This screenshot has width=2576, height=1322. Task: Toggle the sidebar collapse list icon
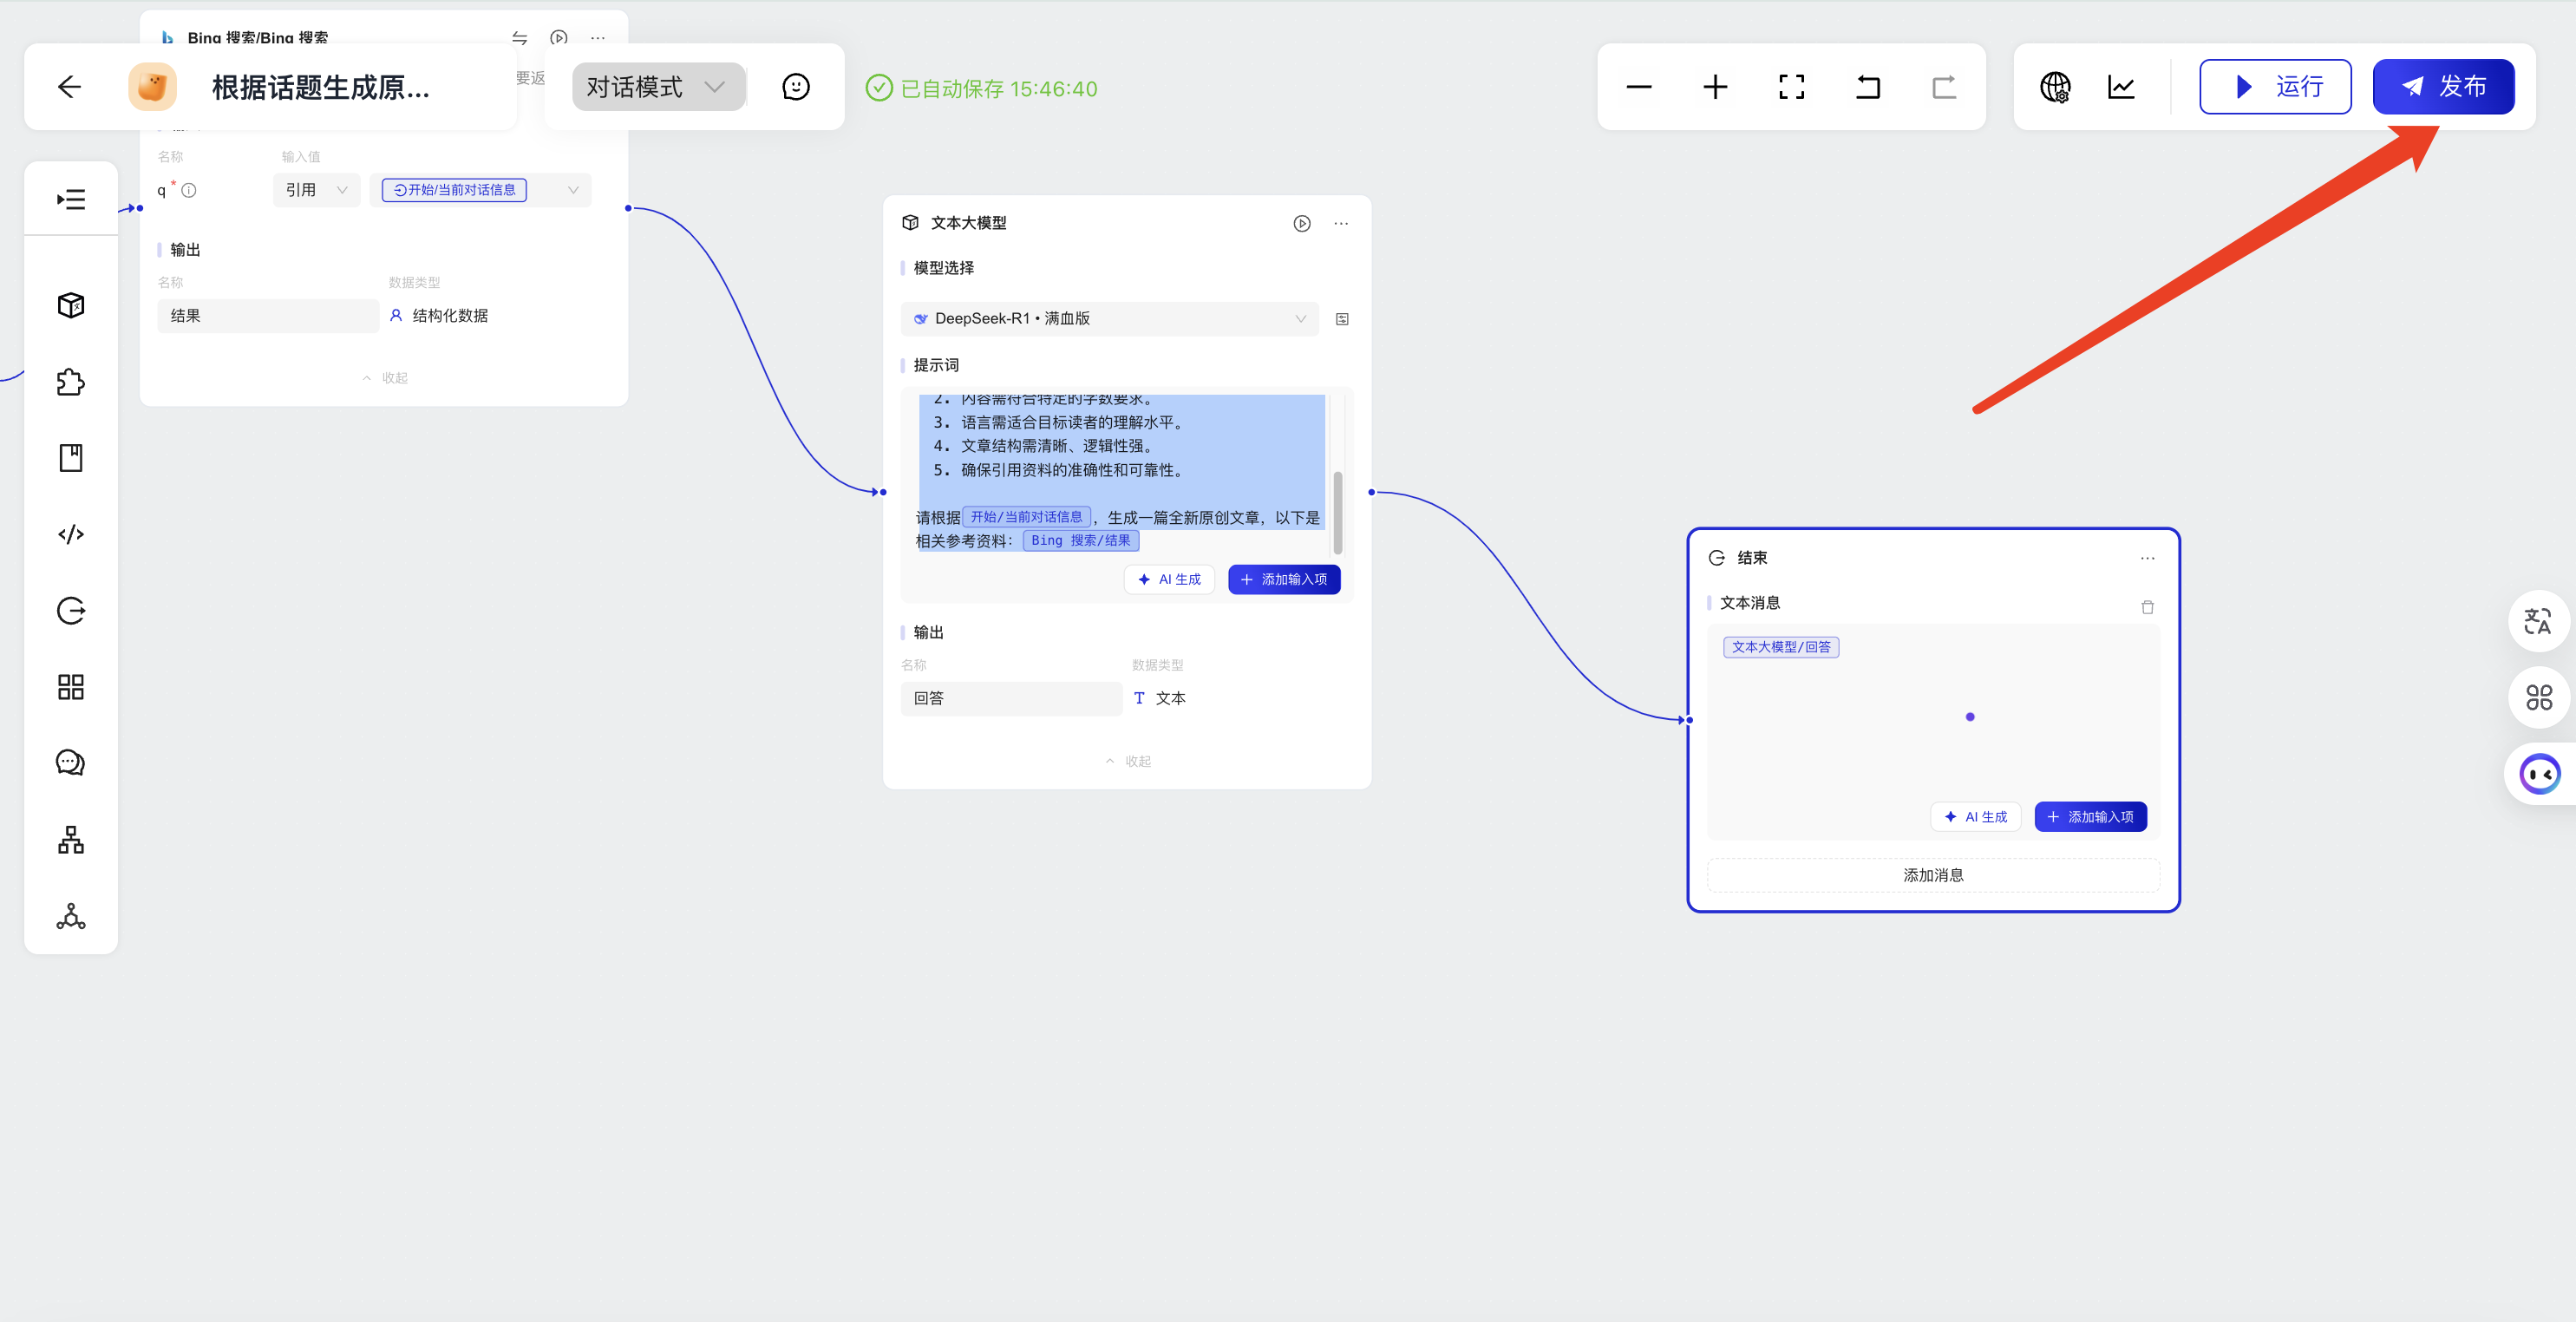(71, 199)
